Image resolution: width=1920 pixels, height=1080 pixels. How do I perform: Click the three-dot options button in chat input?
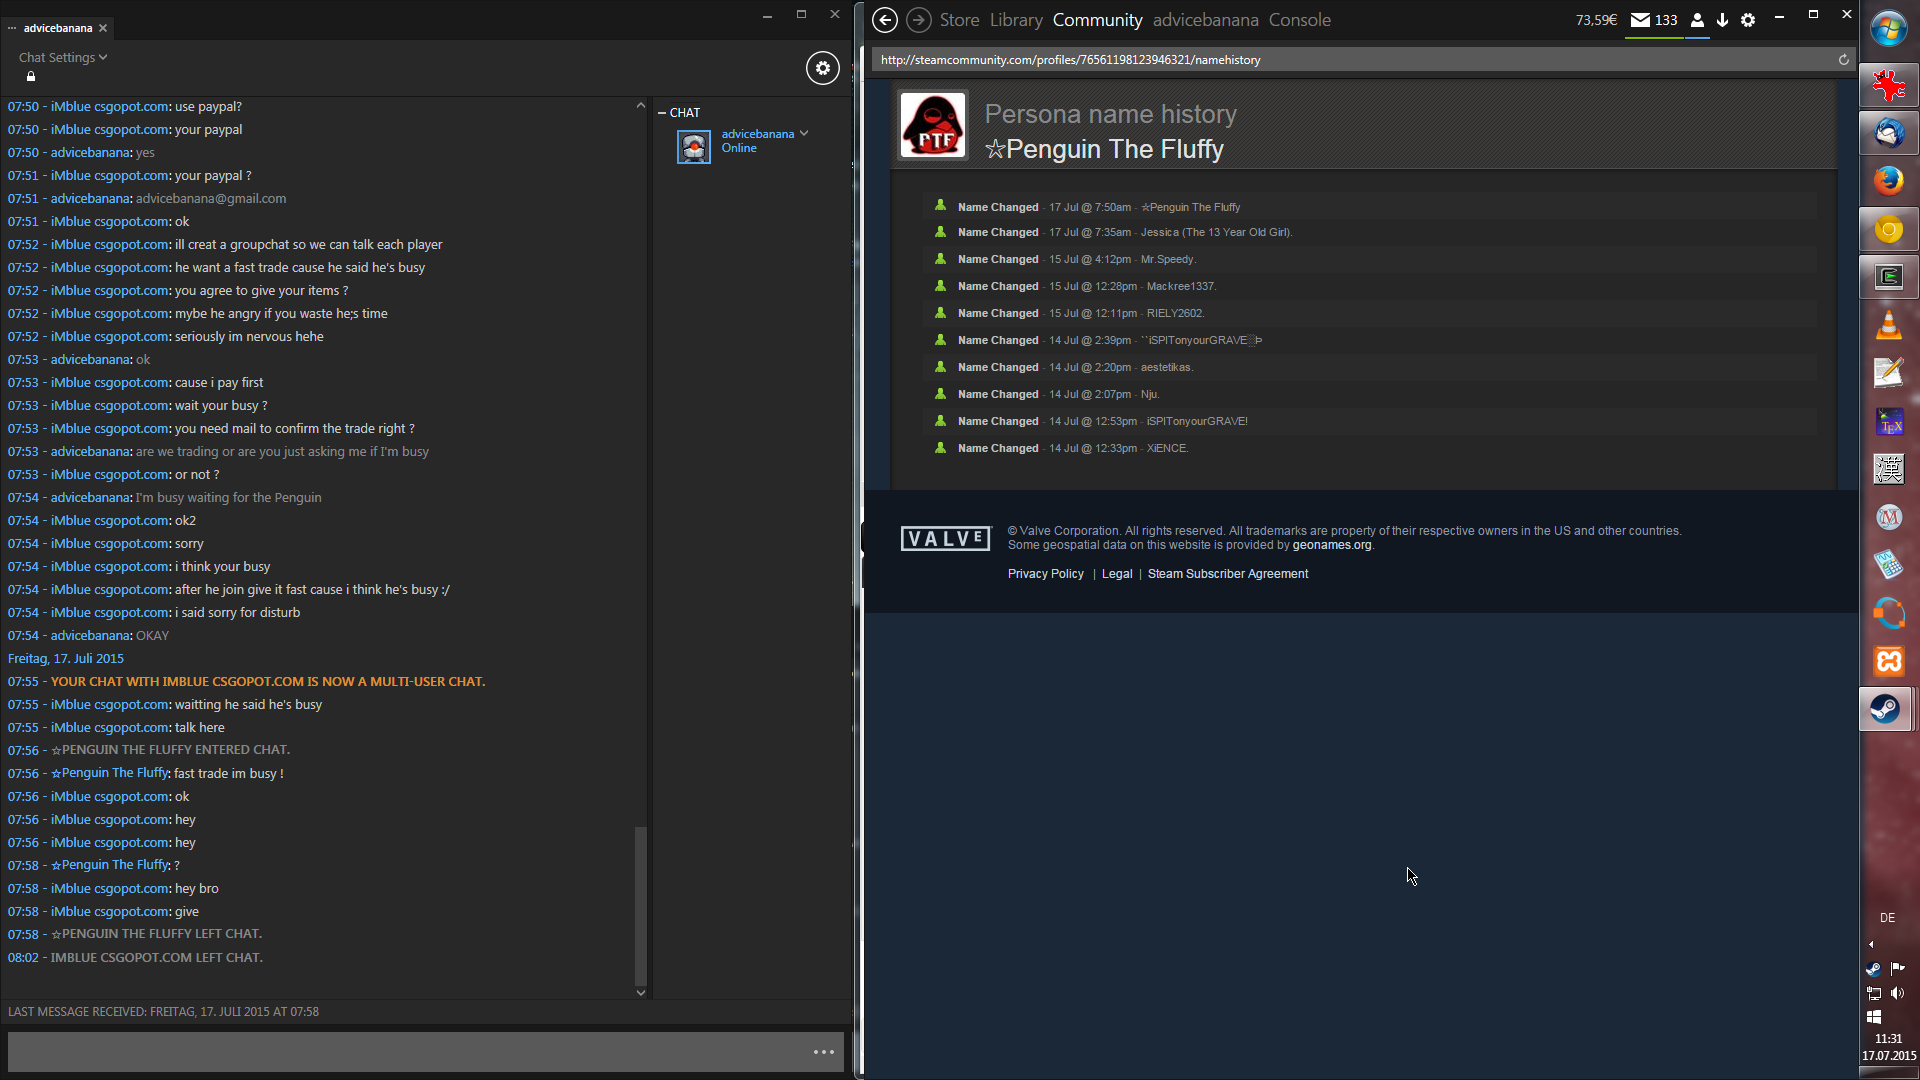(823, 1052)
